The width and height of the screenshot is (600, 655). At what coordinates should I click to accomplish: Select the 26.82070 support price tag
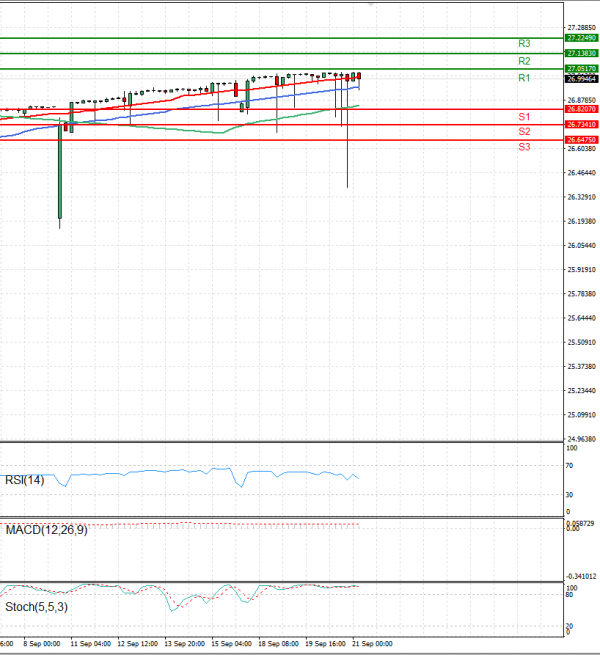click(582, 109)
